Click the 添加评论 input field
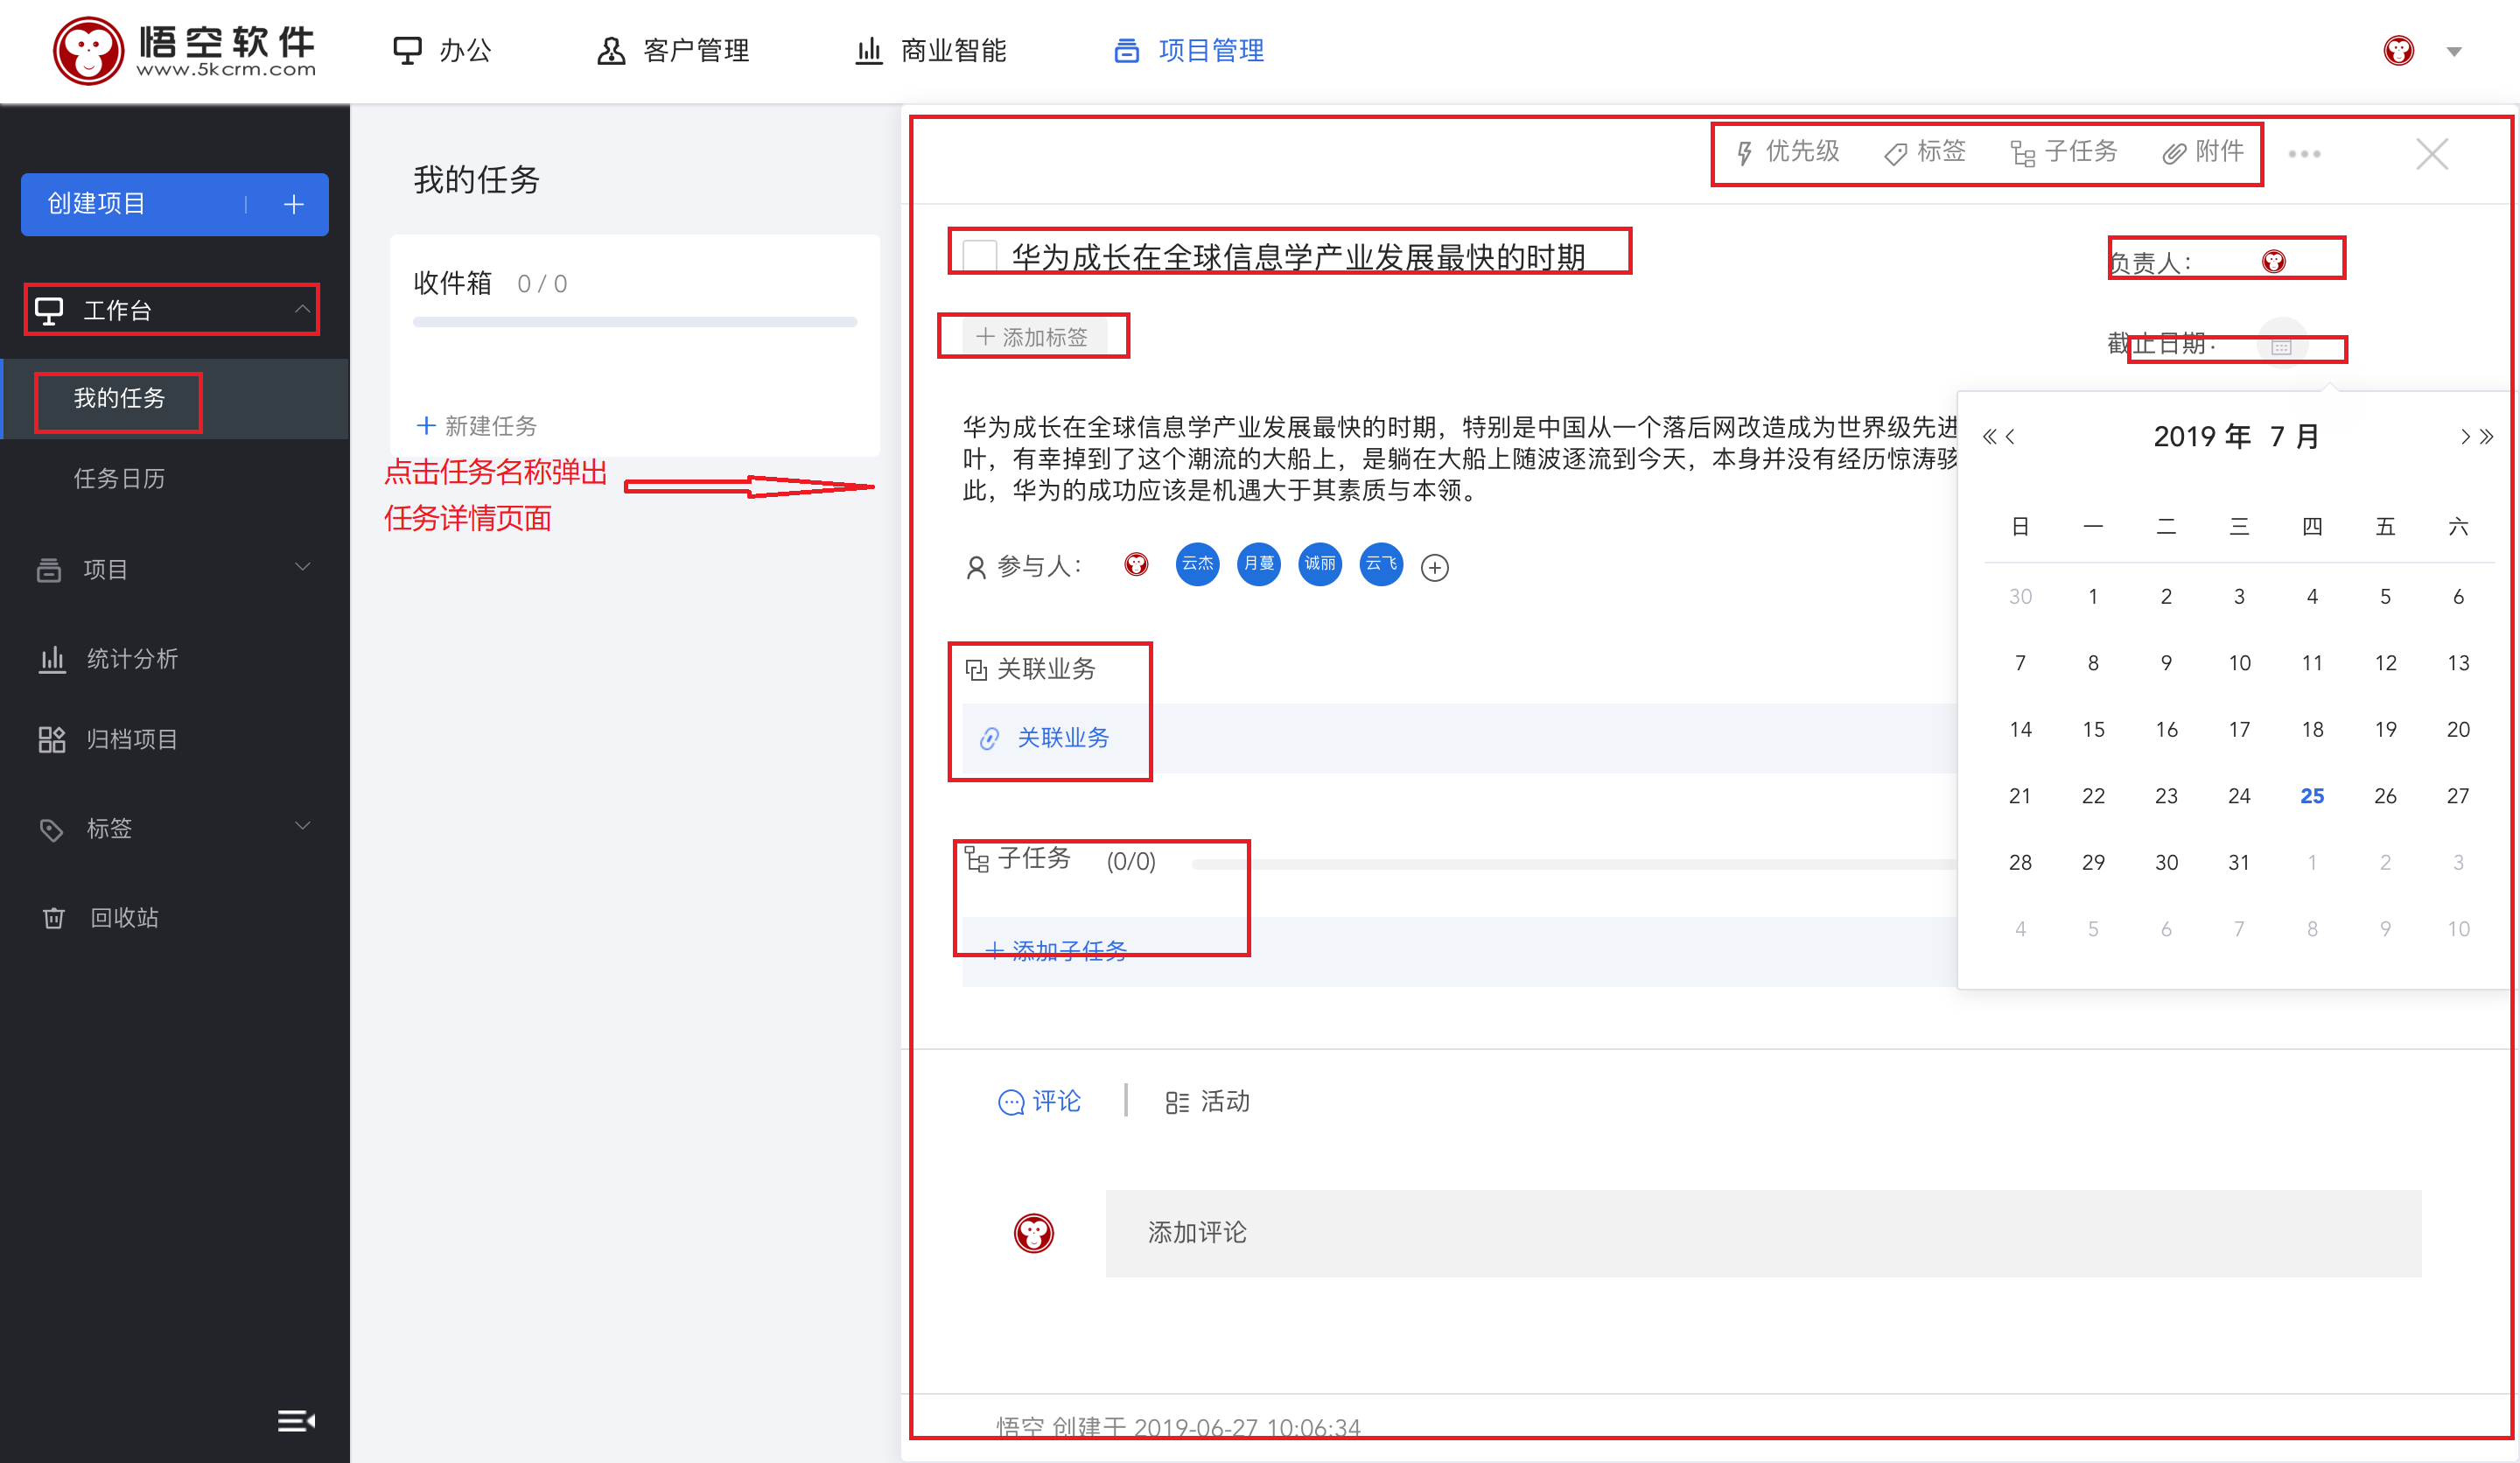Viewport: 2520px width, 1463px height. tap(1763, 1233)
